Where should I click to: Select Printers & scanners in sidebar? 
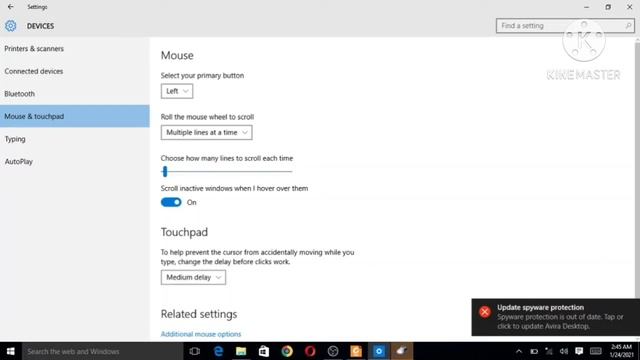point(75,49)
